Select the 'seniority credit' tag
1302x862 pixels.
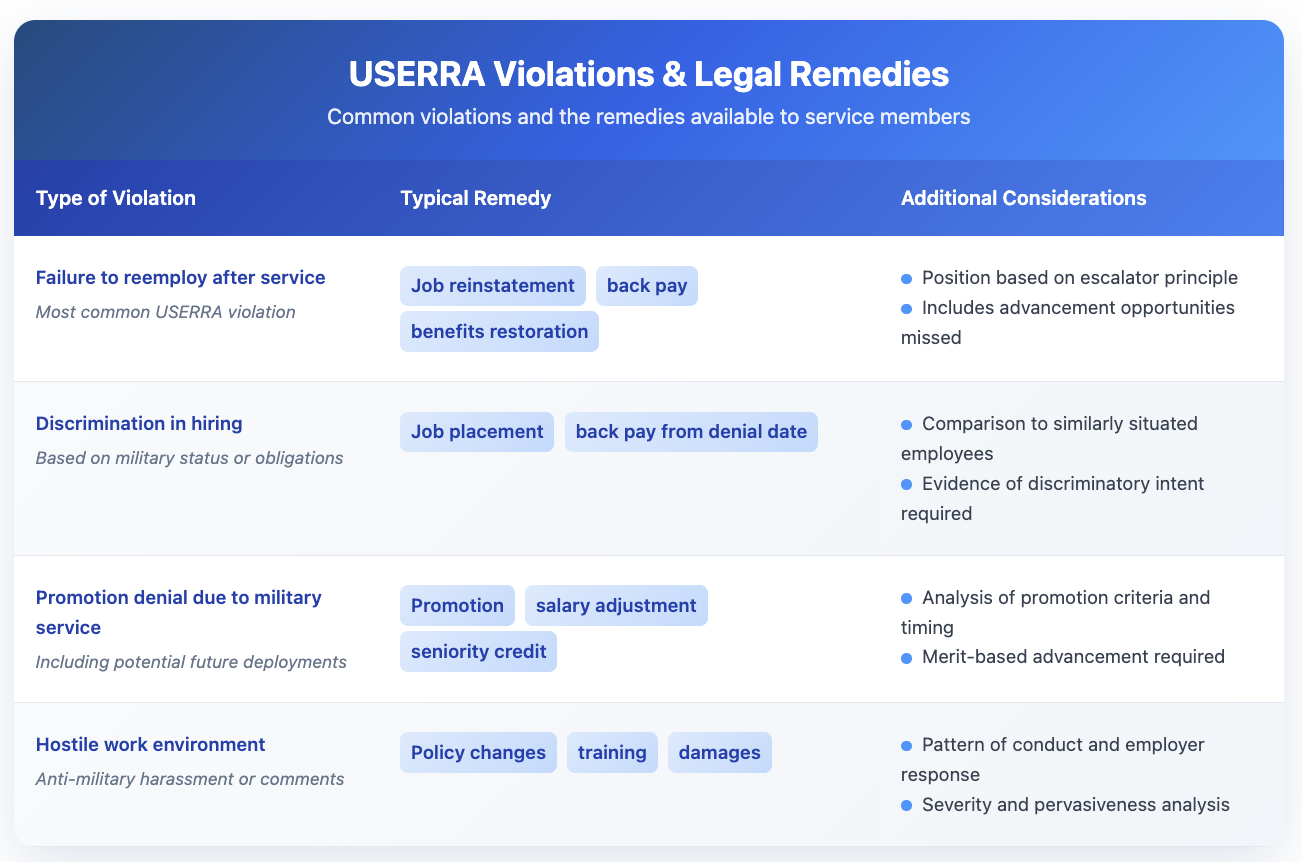coord(478,652)
